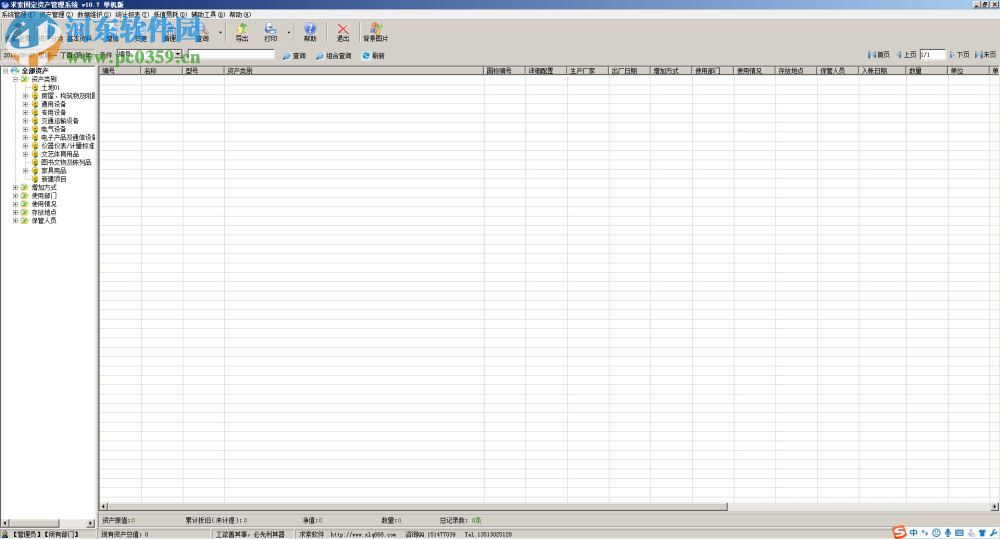Screen dimensions: 1000x539
Task: Expand the 家具用品 tree branch
Action: coord(26,171)
